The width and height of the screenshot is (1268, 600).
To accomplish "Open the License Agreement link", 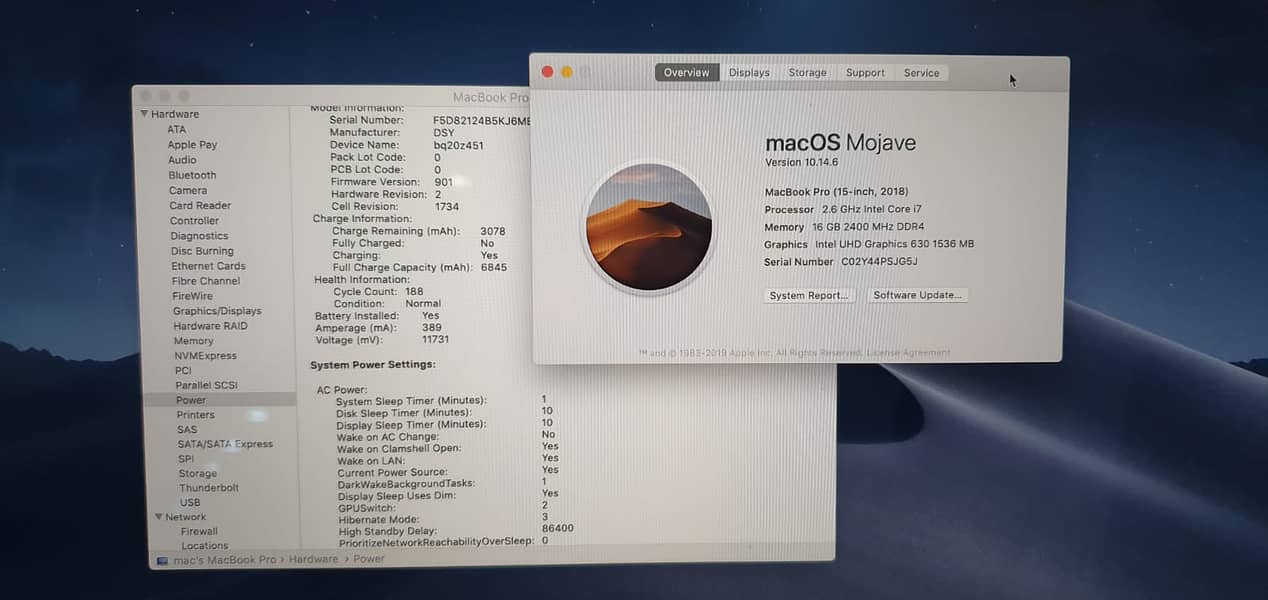I will click(909, 353).
